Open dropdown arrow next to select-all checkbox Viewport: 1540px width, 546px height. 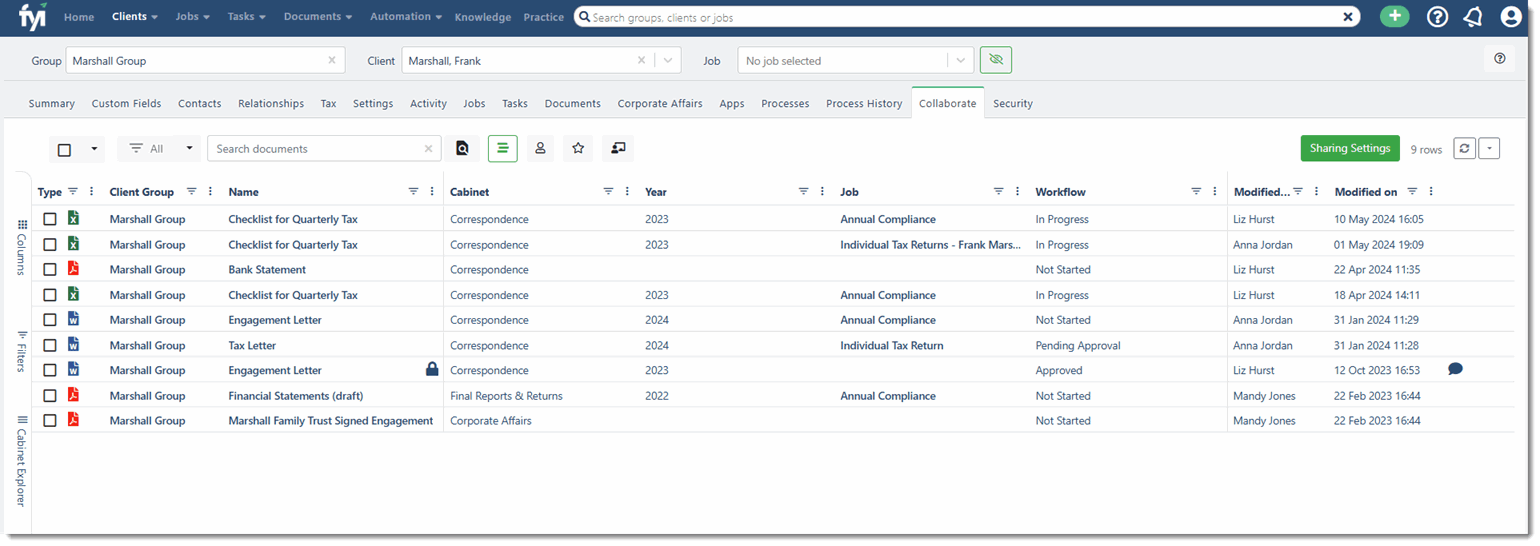[x=94, y=149]
